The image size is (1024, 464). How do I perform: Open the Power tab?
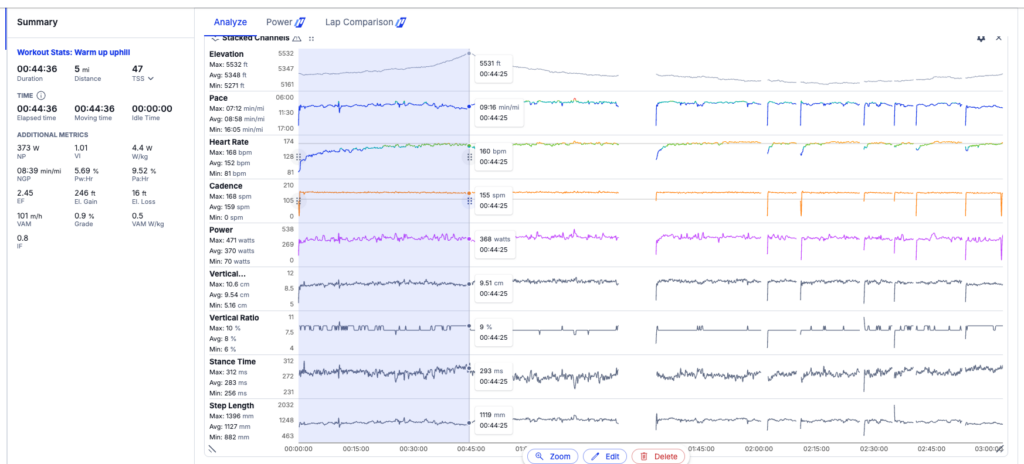click(279, 22)
